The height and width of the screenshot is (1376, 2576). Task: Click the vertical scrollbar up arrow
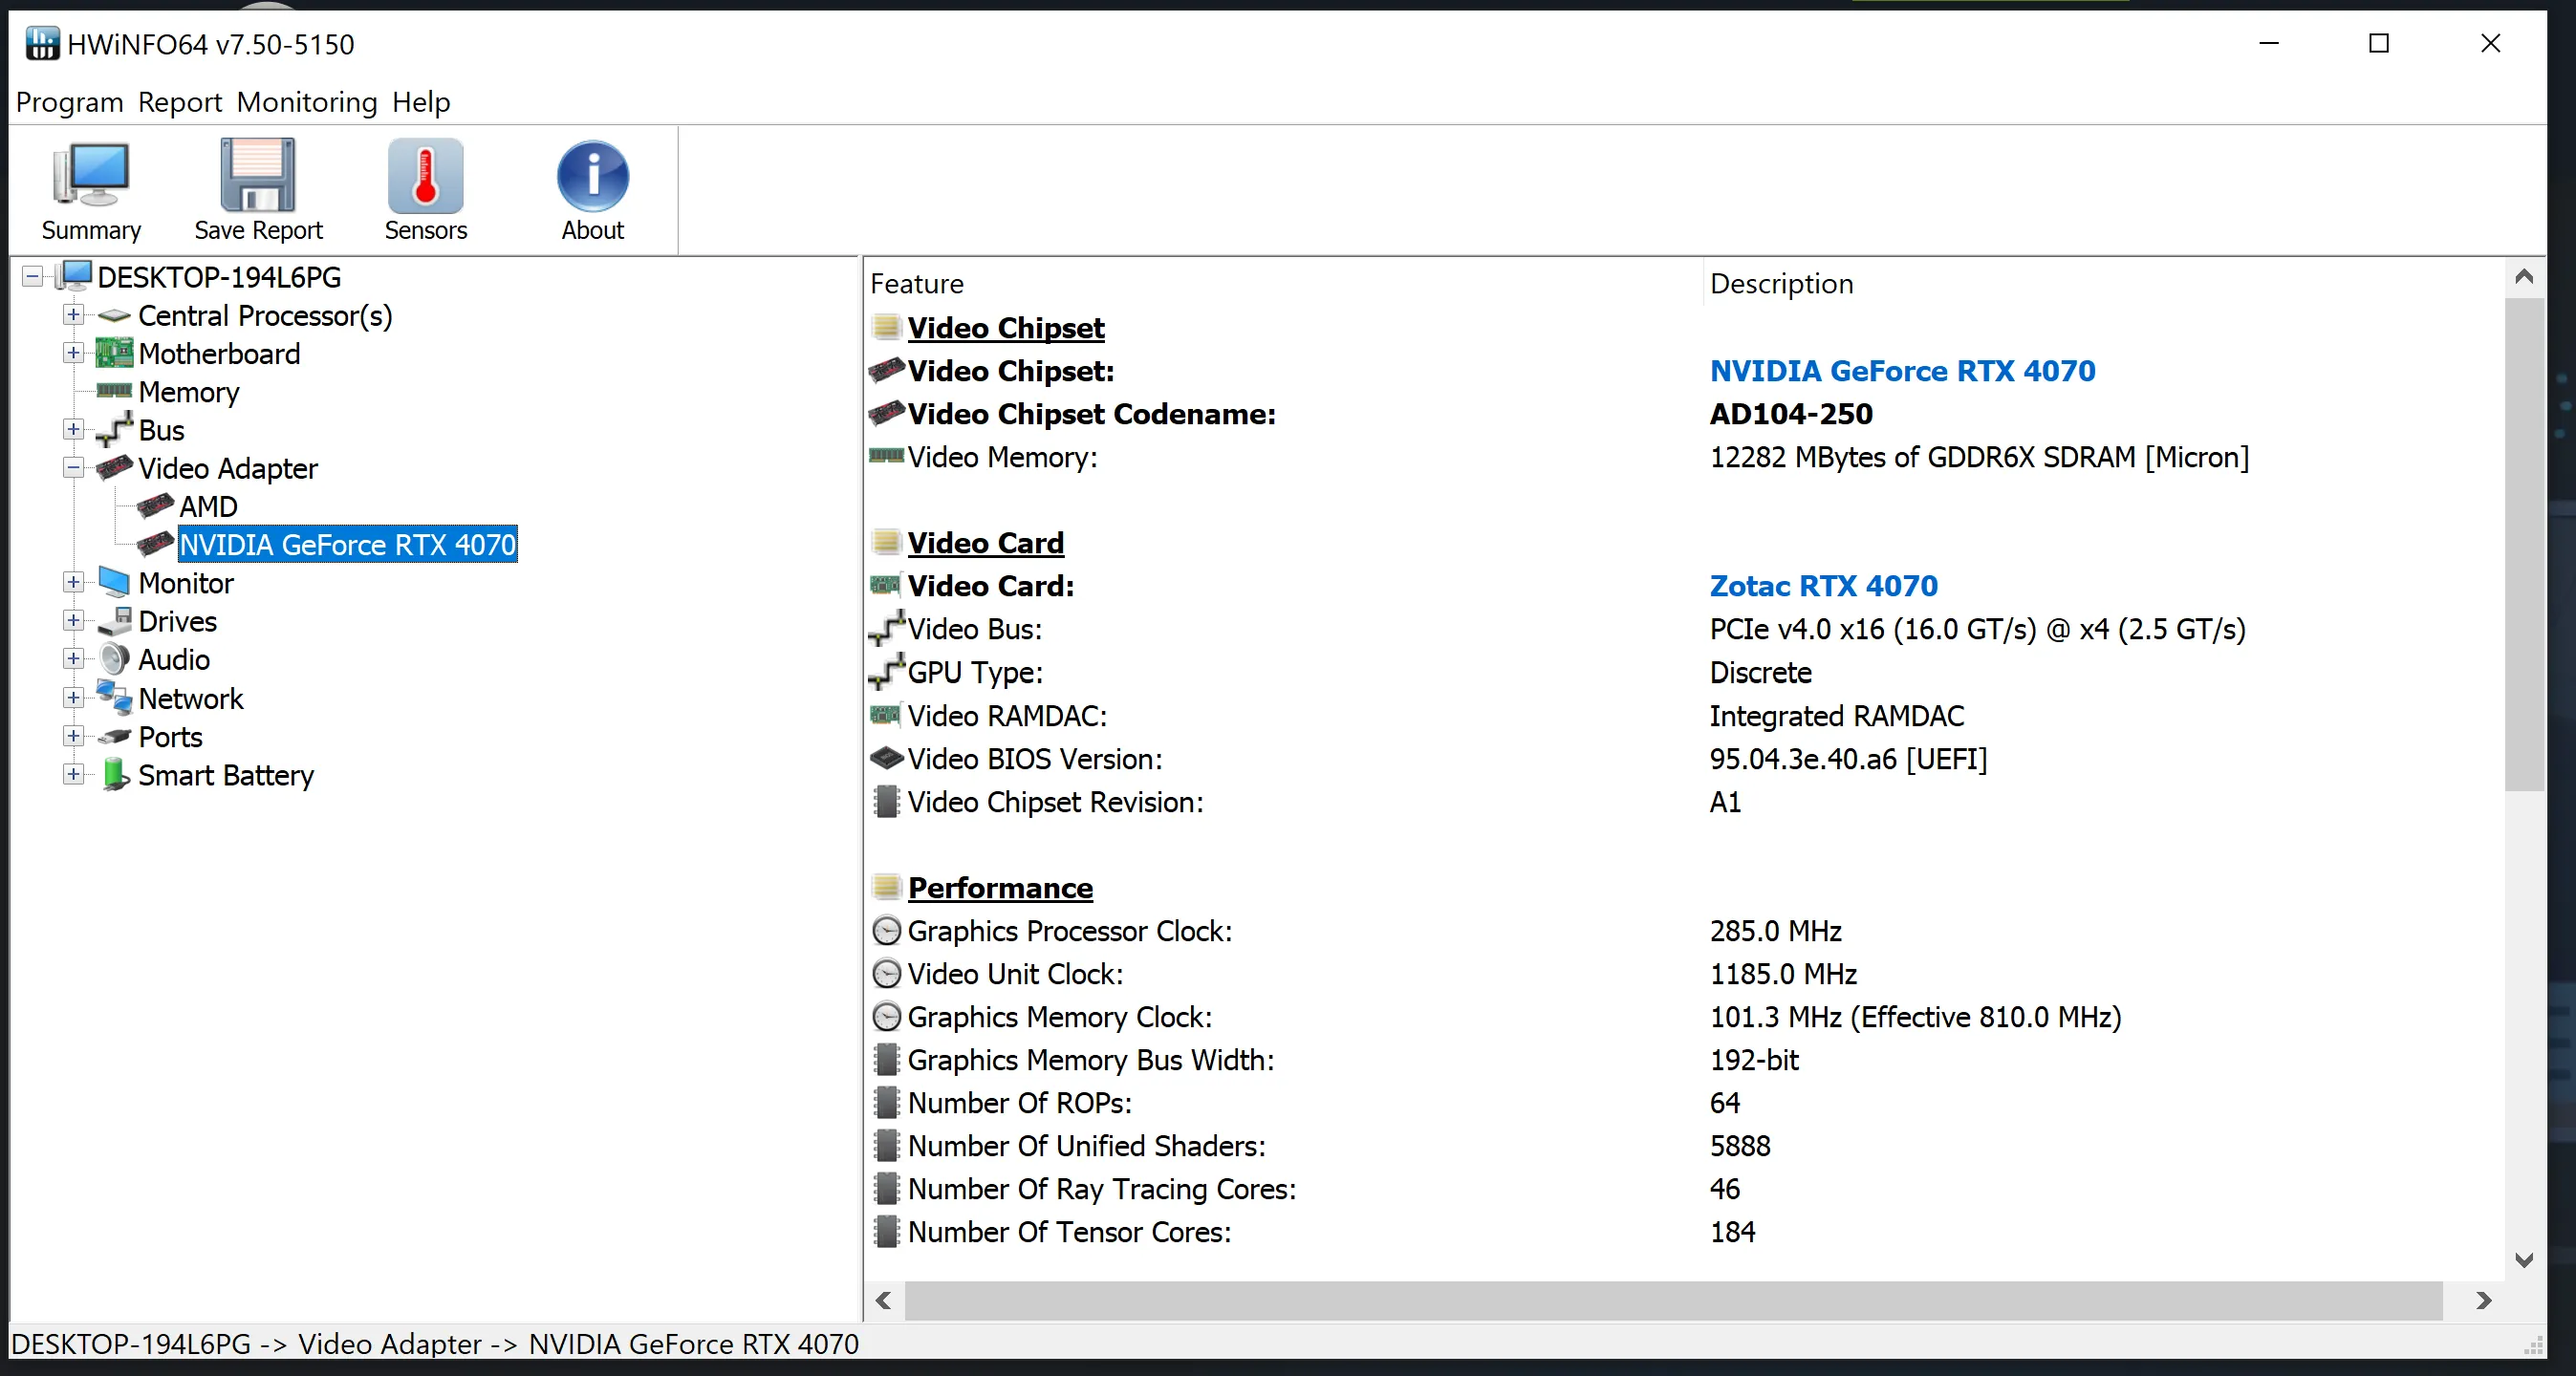click(2524, 277)
